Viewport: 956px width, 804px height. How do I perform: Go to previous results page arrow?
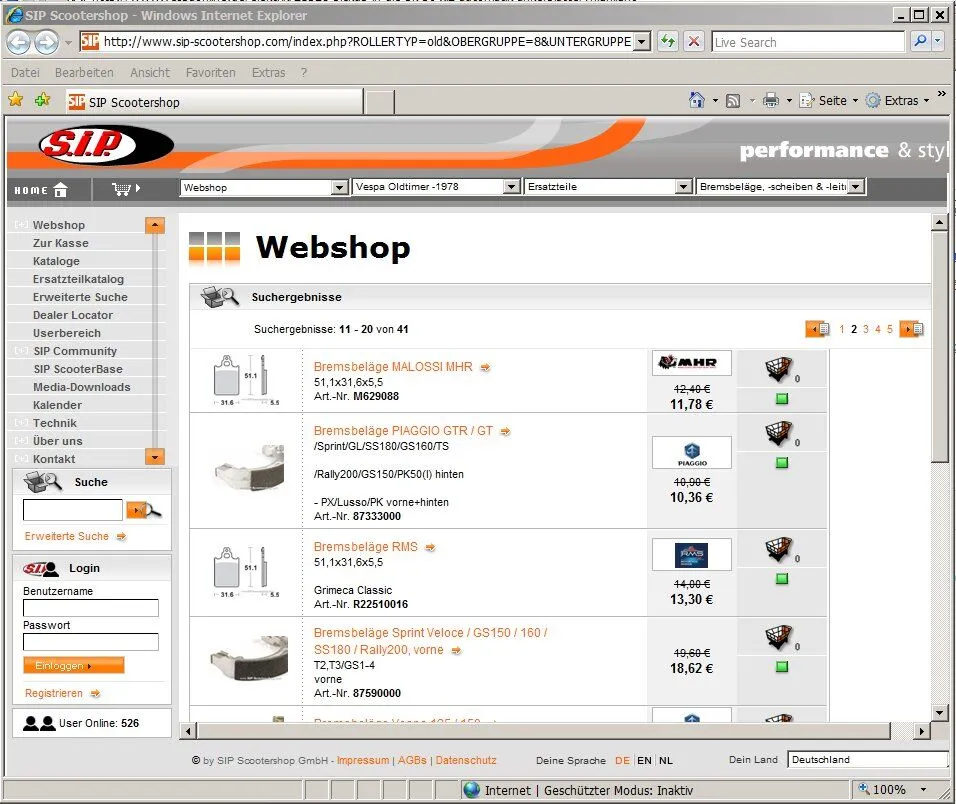[817, 329]
